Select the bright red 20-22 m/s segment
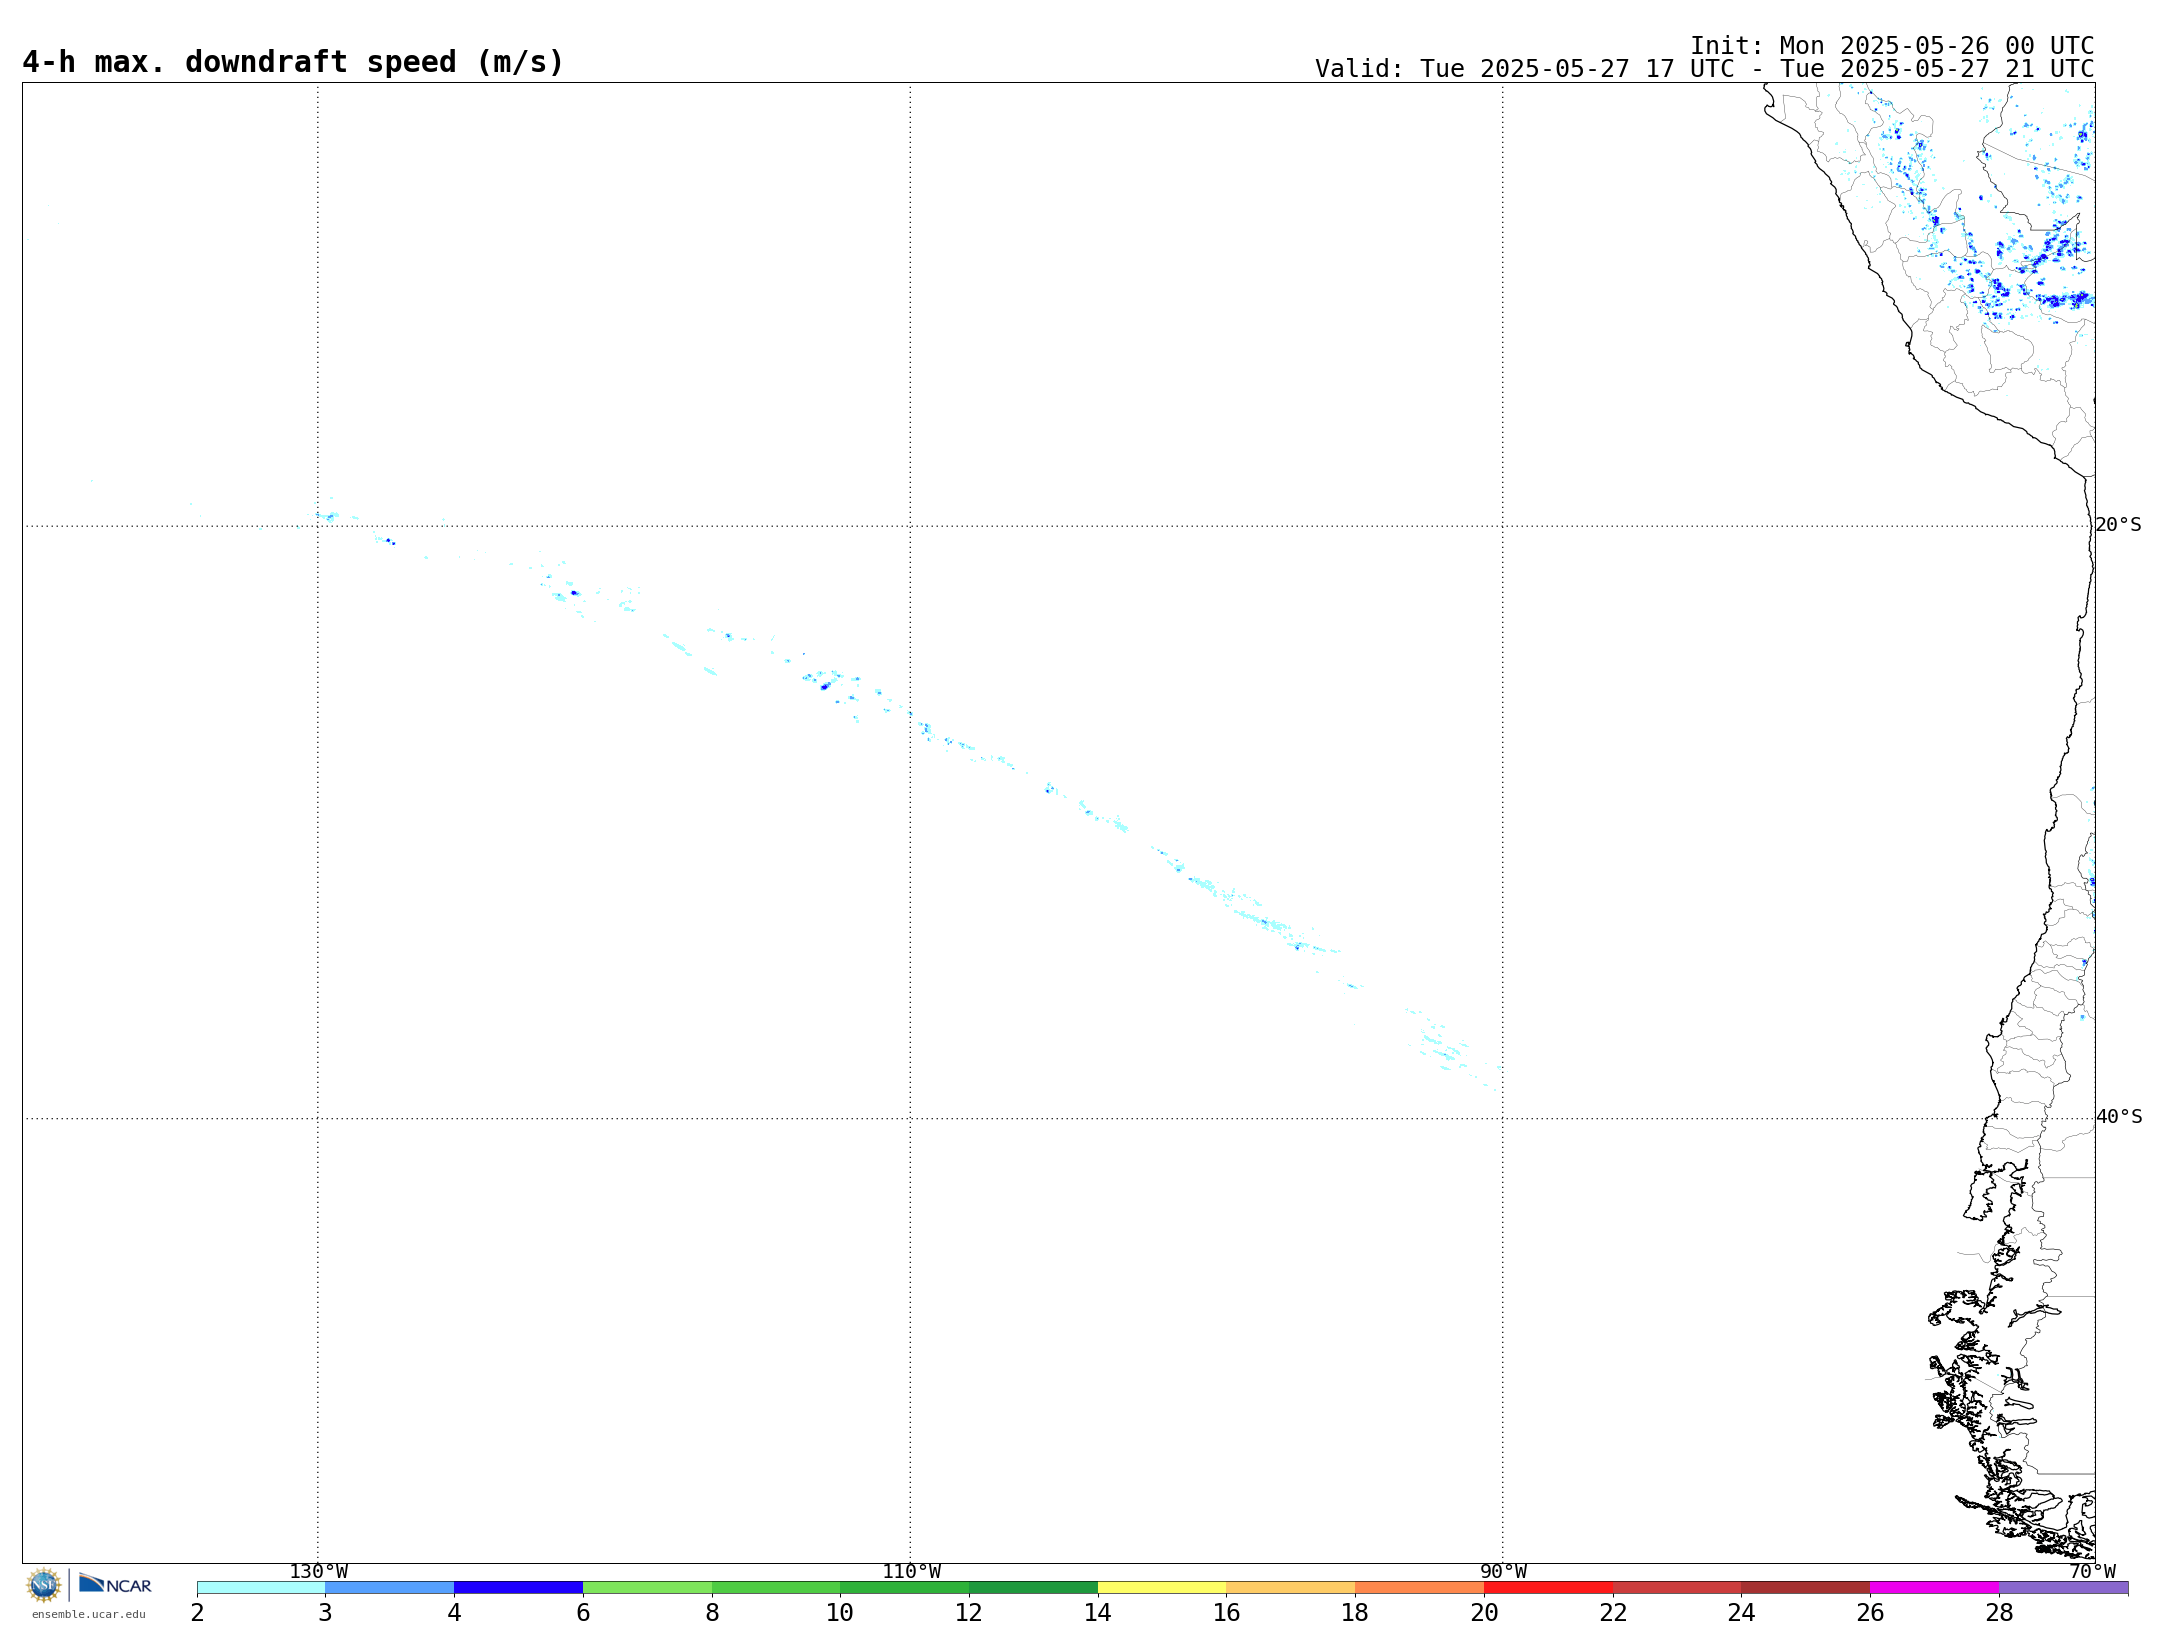The image size is (2160, 1626). 1548,1588
